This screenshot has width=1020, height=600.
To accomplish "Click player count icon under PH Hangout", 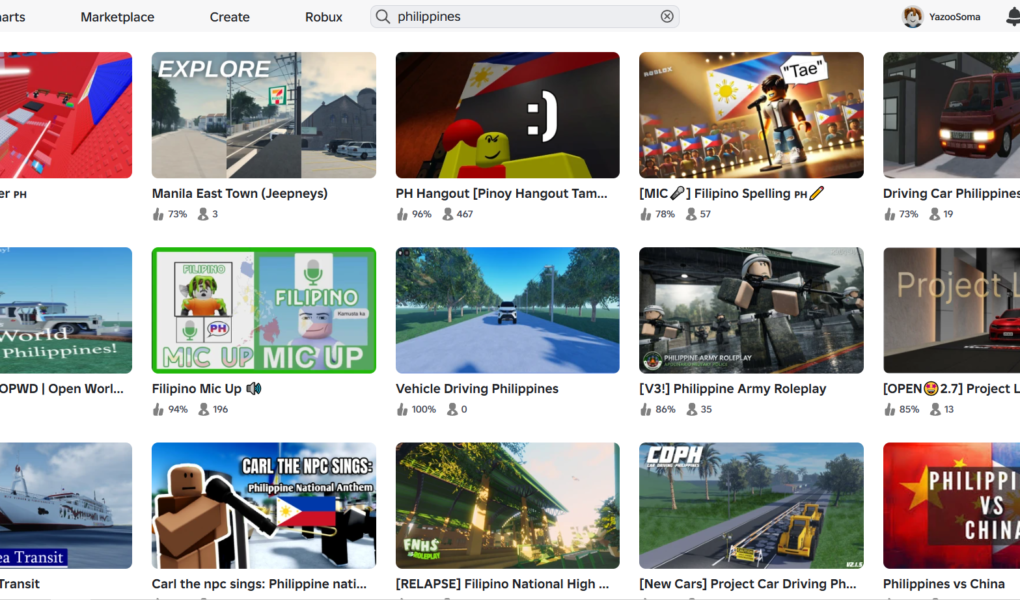I will pos(448,214).
